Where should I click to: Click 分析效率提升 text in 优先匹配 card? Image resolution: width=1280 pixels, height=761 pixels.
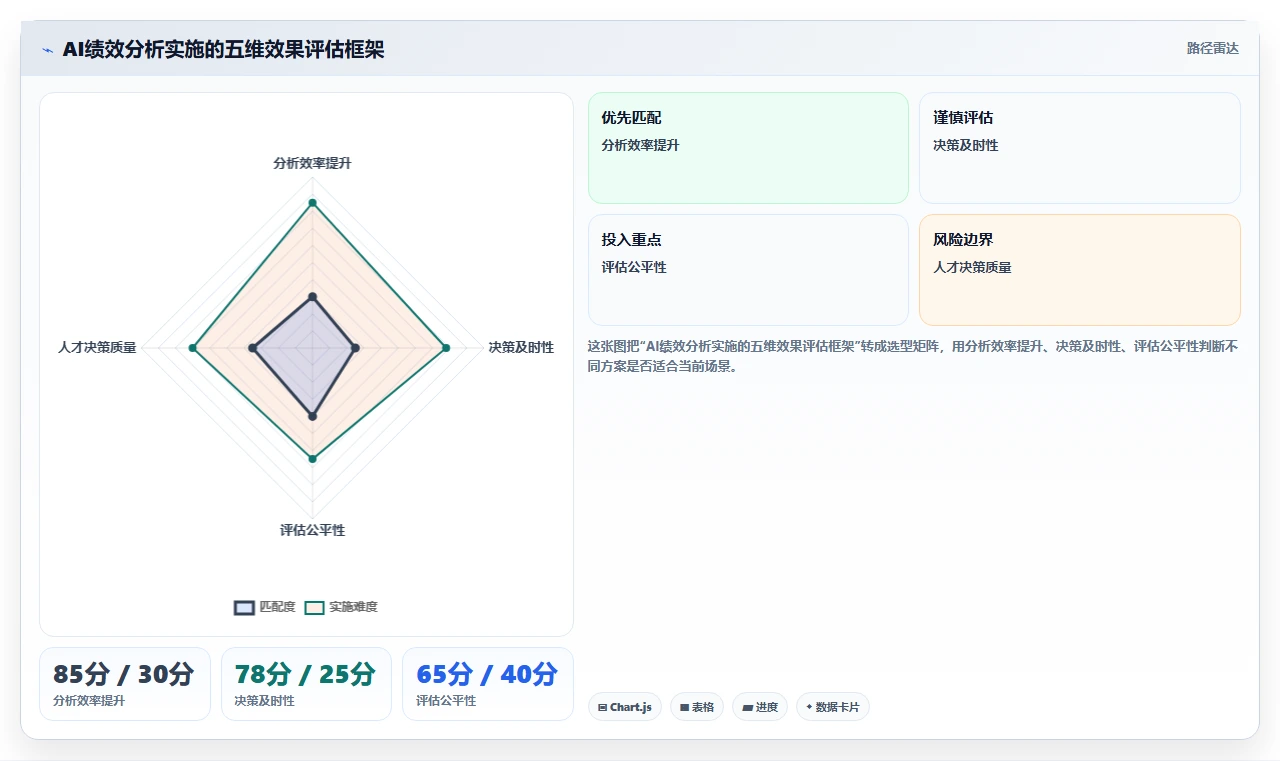pyautogui.click(x=640, y=145)
